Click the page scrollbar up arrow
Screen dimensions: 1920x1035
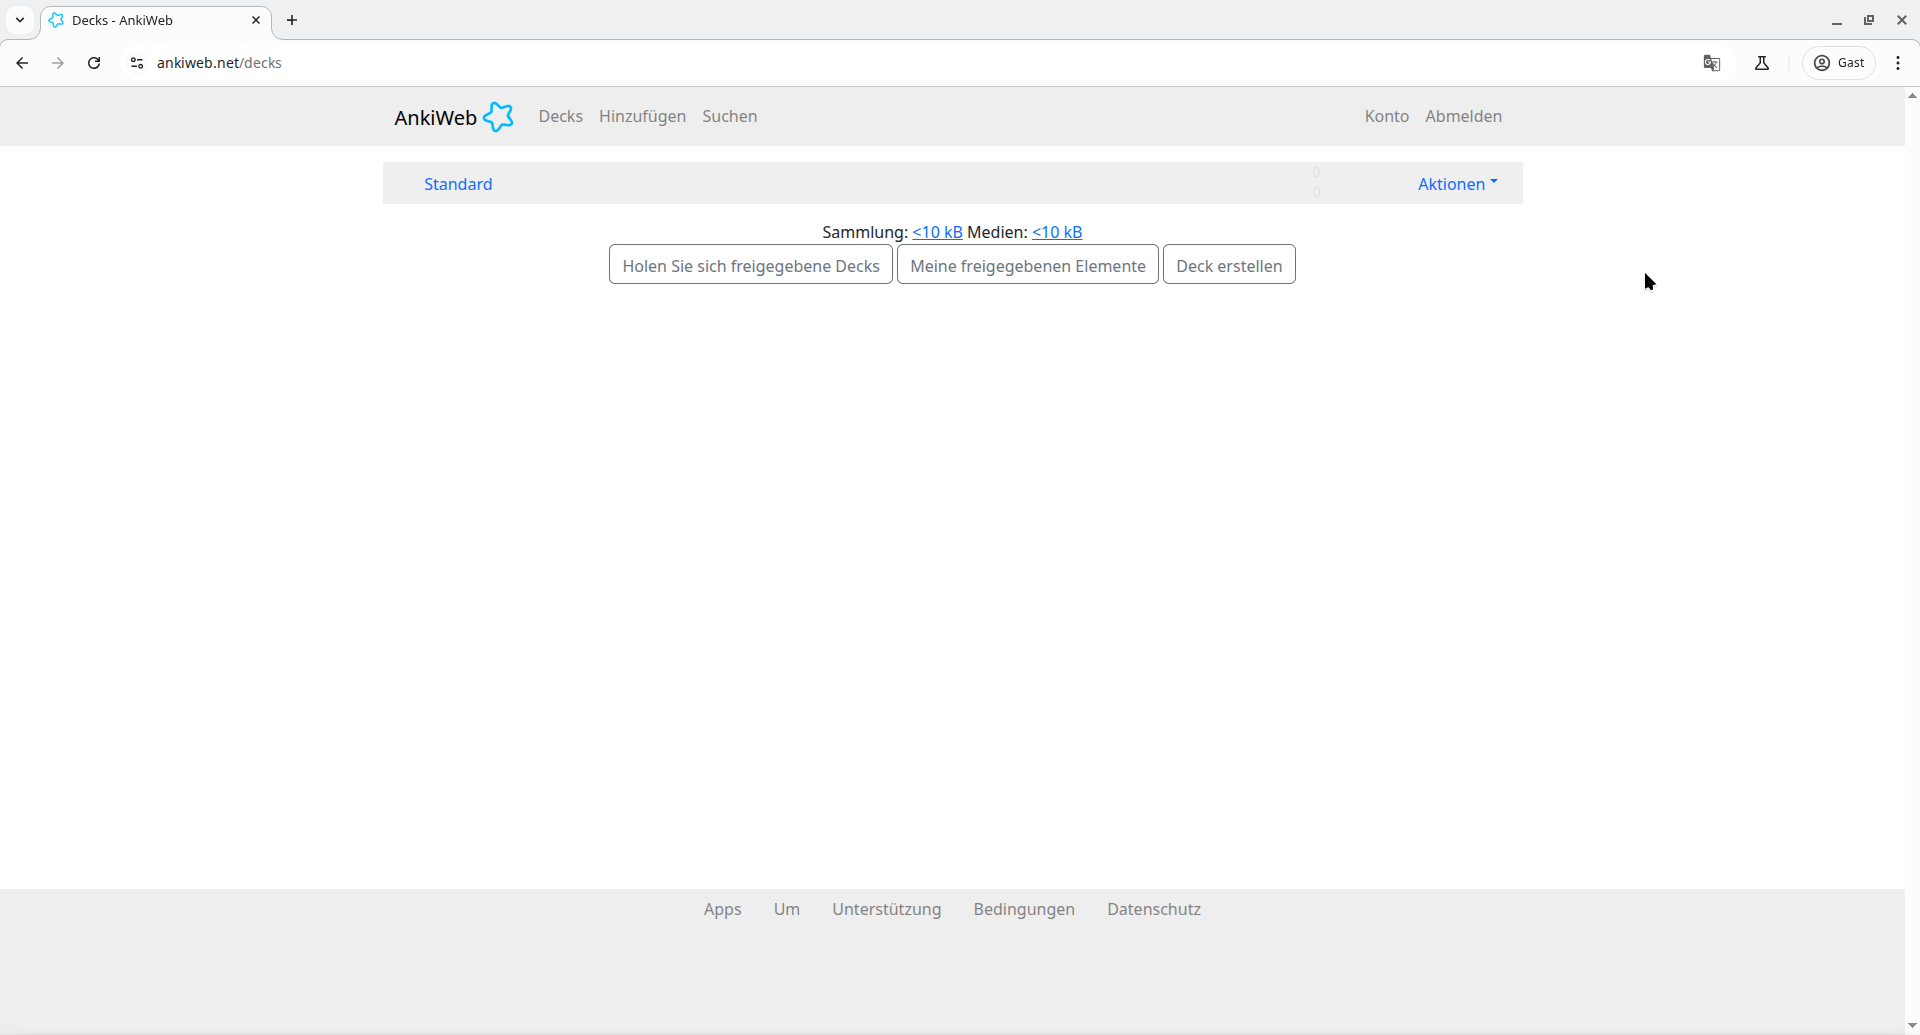1912,96
